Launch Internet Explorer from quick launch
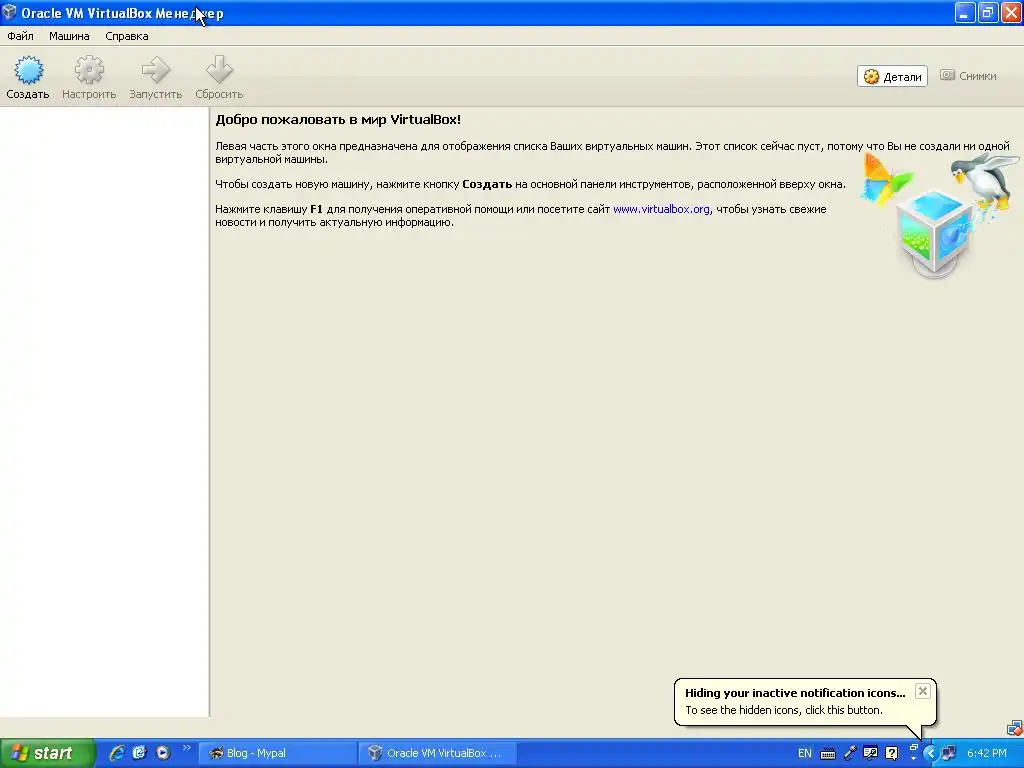The image size is (1024, 768). [x=117, y=753]
